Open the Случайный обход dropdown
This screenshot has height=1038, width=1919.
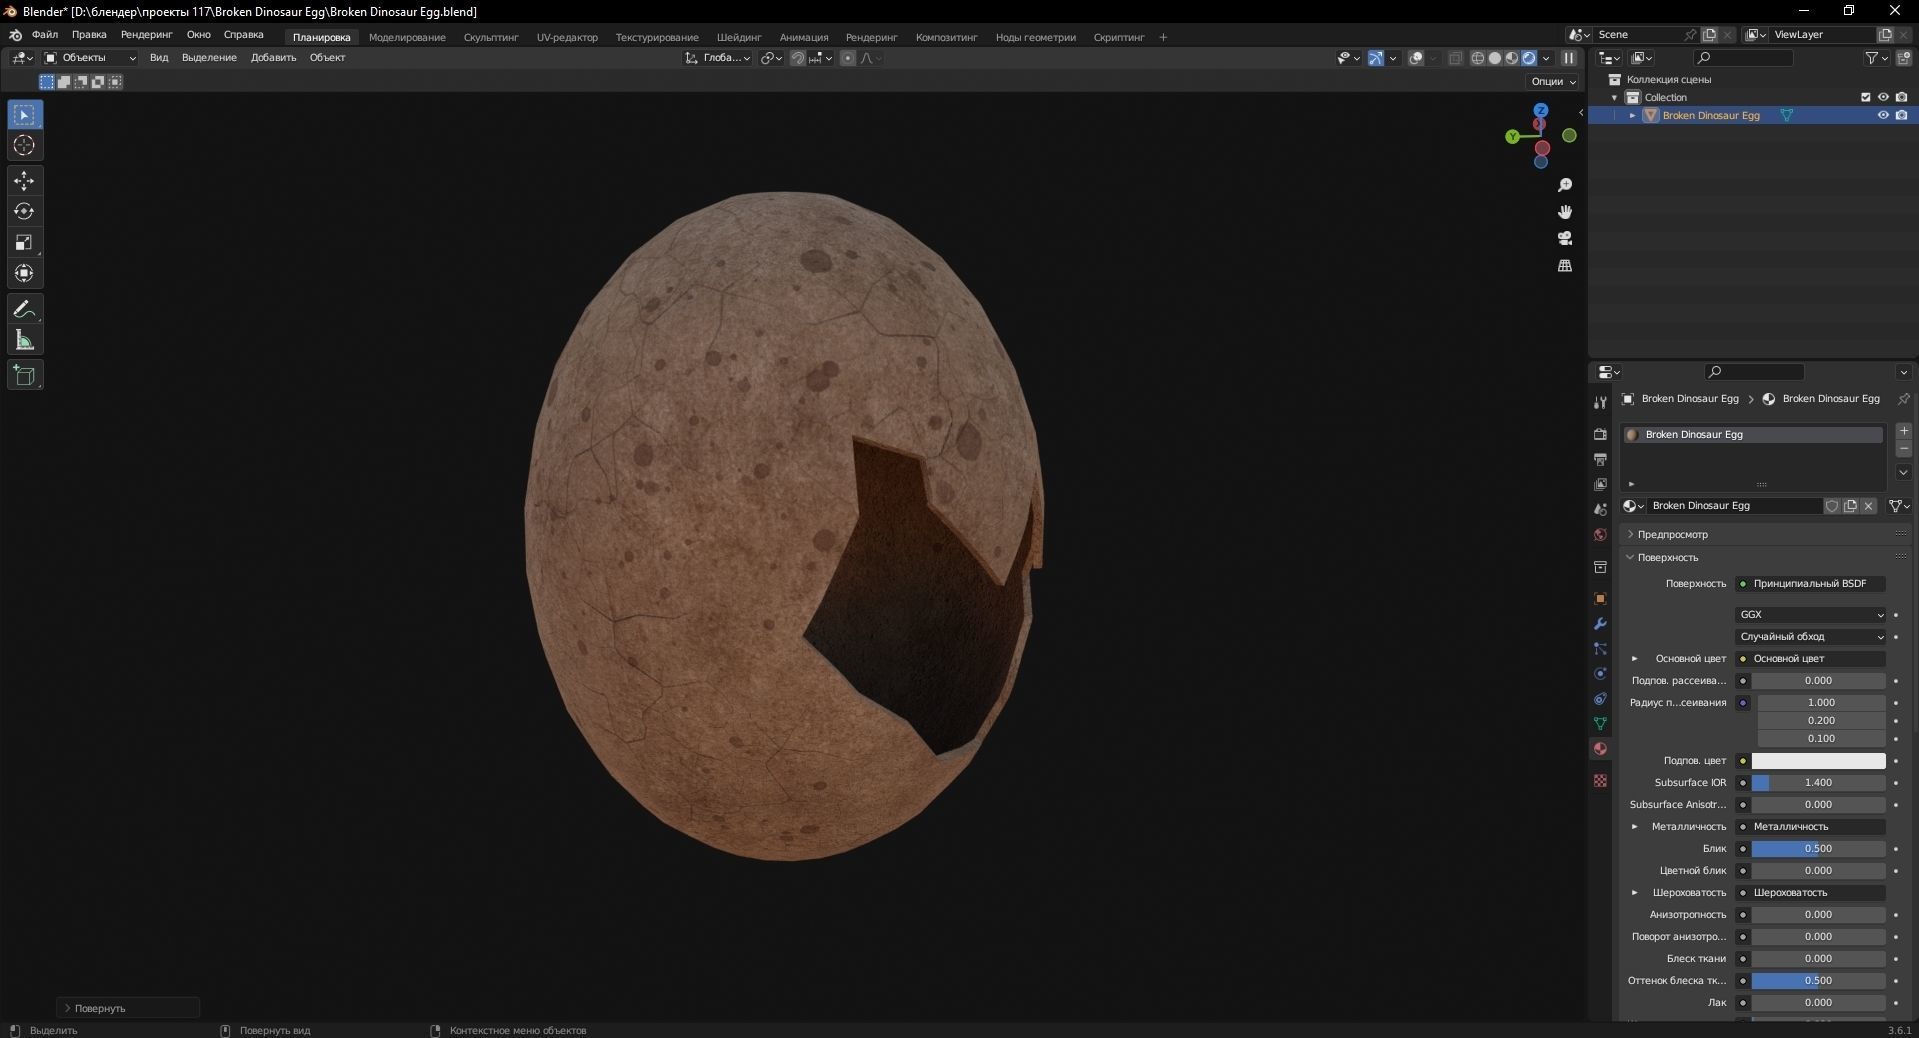coord(1810,637)
